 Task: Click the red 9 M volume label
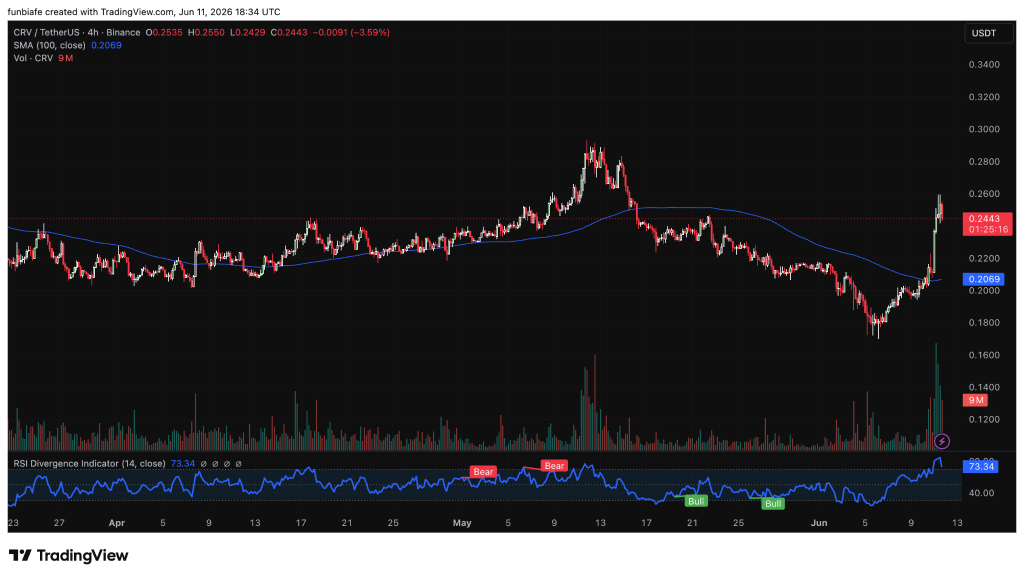(976, 400)
